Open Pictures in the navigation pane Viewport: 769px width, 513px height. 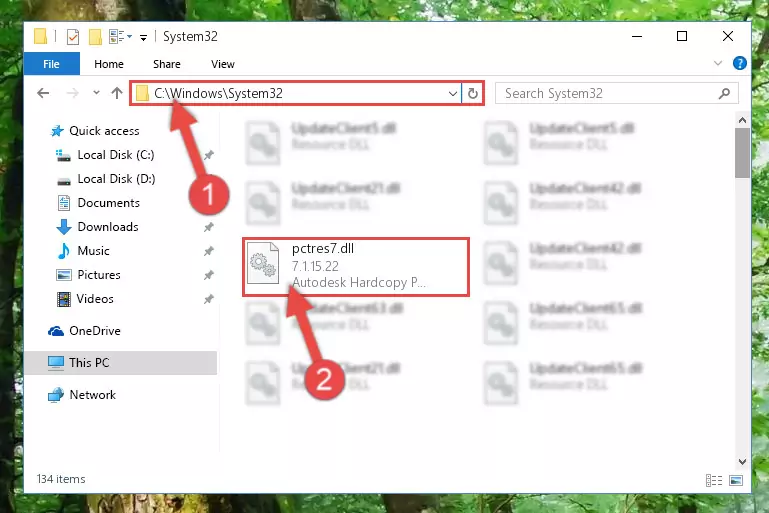pos(99,275)
